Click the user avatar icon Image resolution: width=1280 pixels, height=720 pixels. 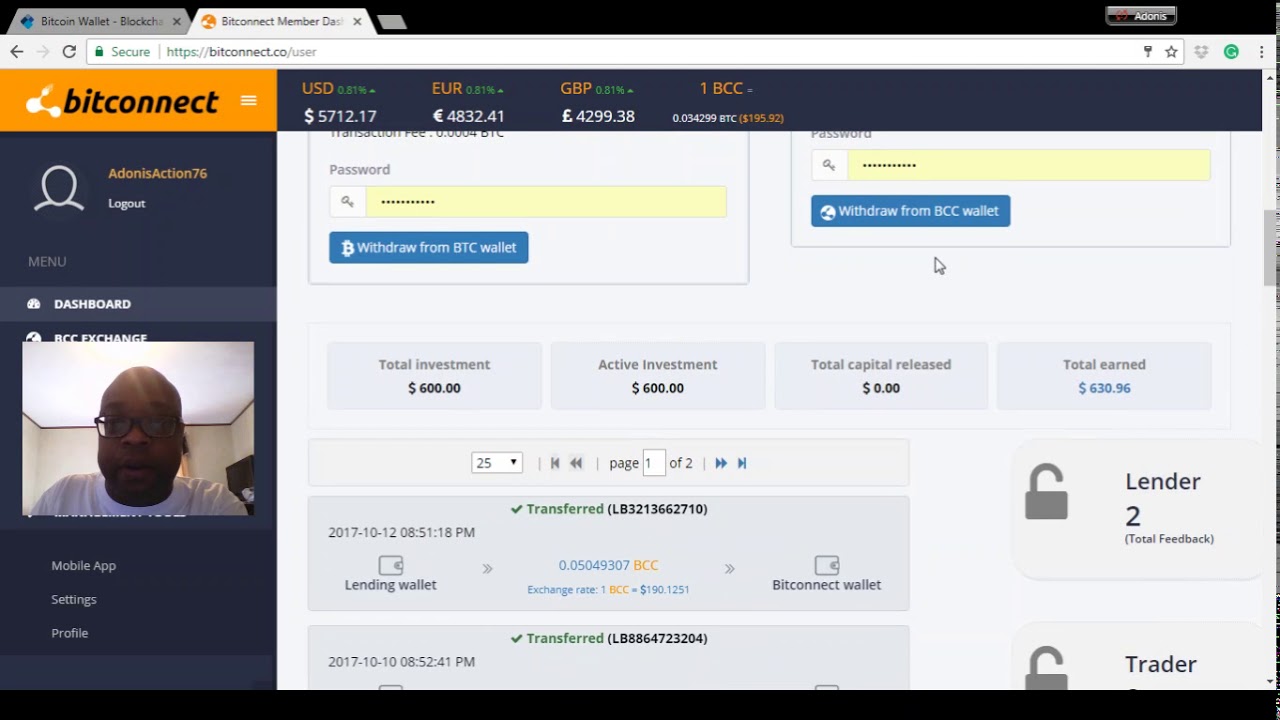(59, 188)
